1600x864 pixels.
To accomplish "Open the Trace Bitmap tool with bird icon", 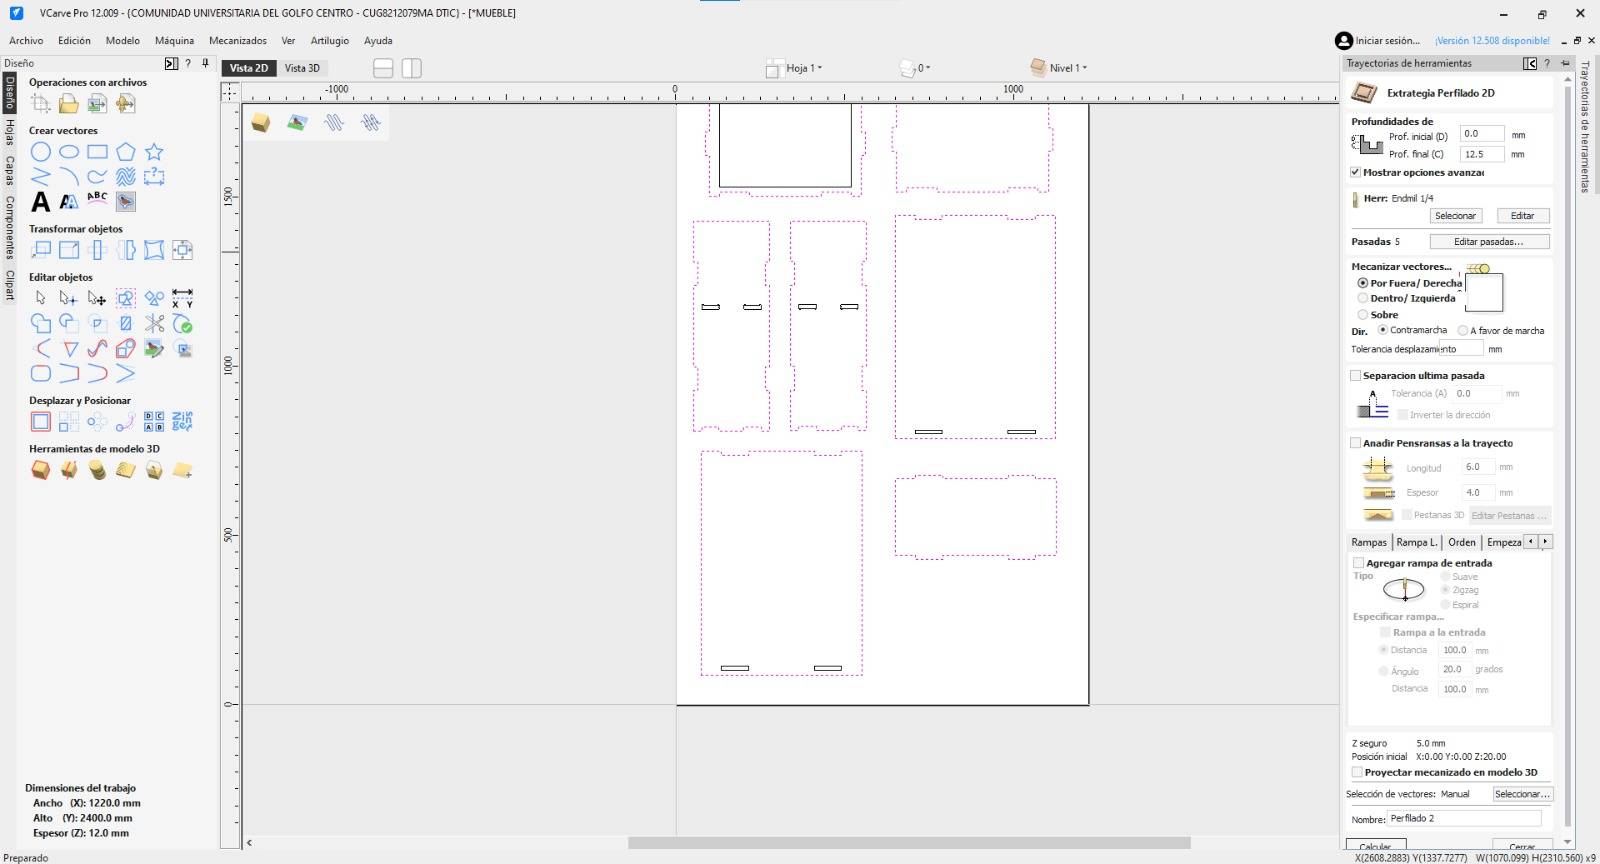I will [125, 201].
